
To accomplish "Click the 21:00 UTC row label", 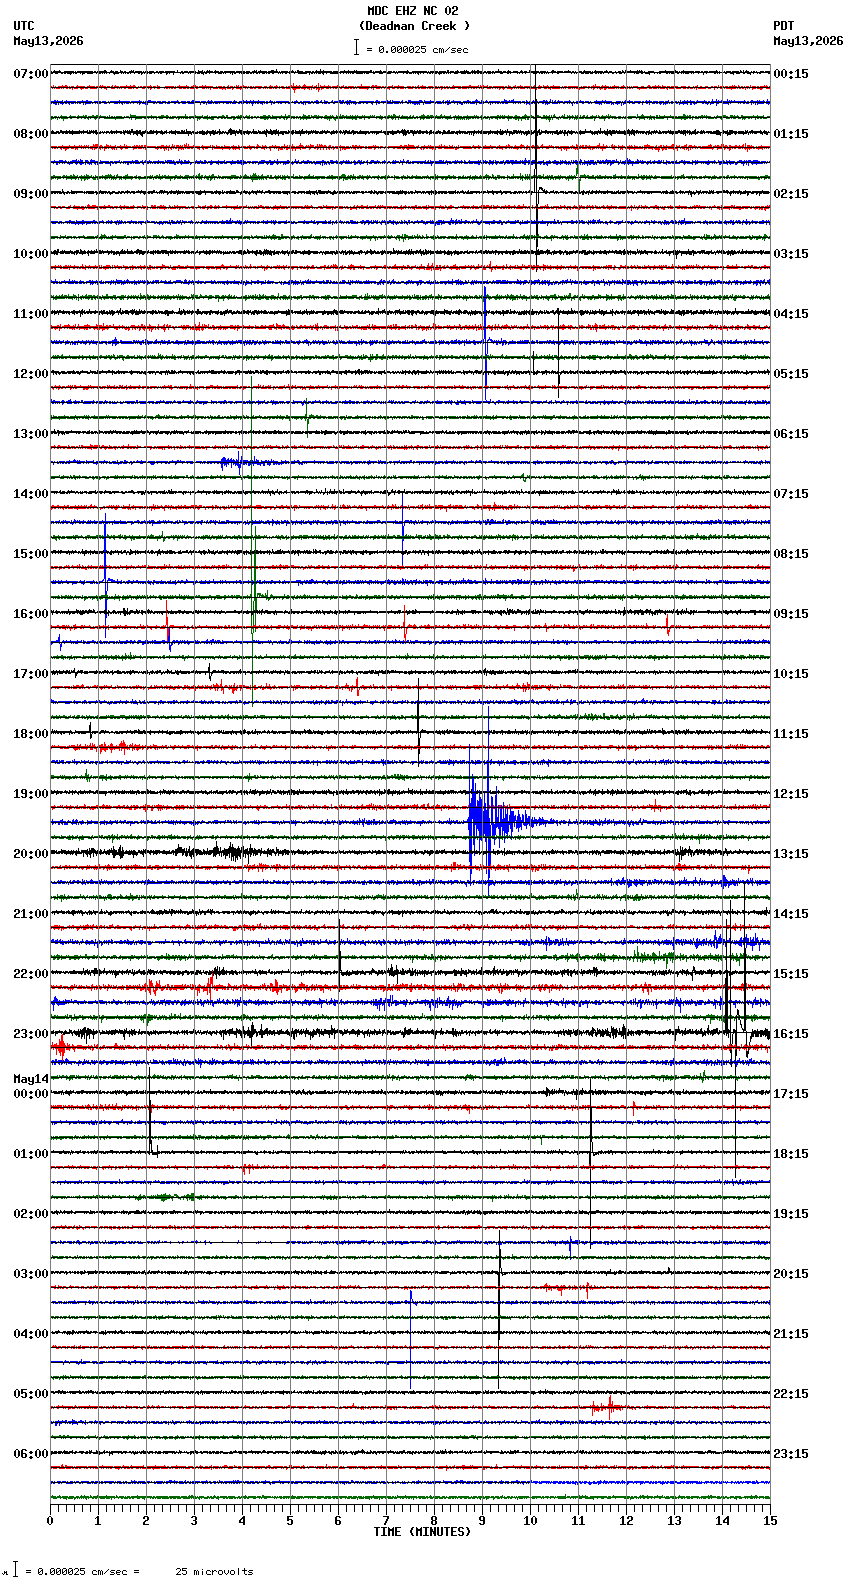I will click(x=31, y=914).
